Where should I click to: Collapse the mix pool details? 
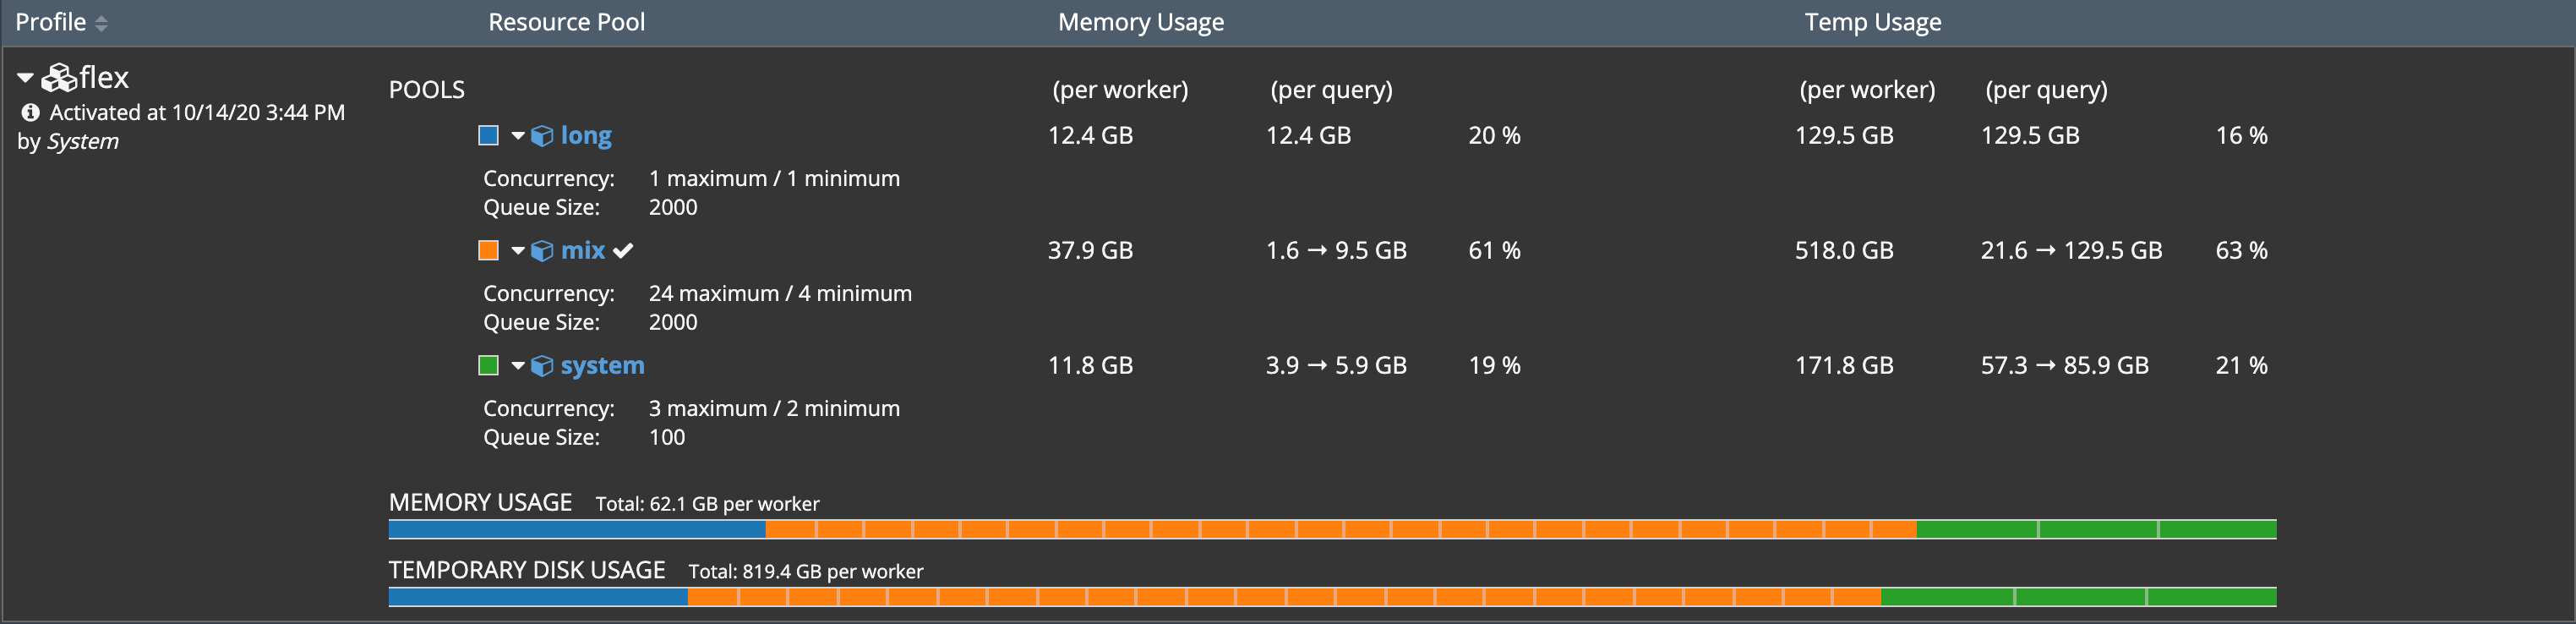click(x=518, y=250)
